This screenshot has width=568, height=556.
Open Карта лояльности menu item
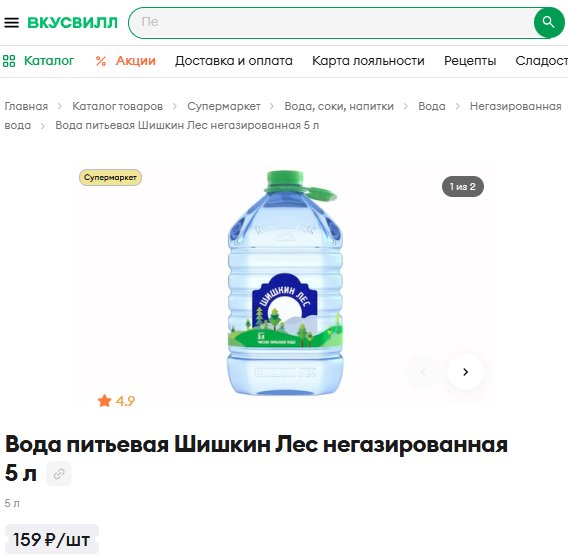point(368,60)
